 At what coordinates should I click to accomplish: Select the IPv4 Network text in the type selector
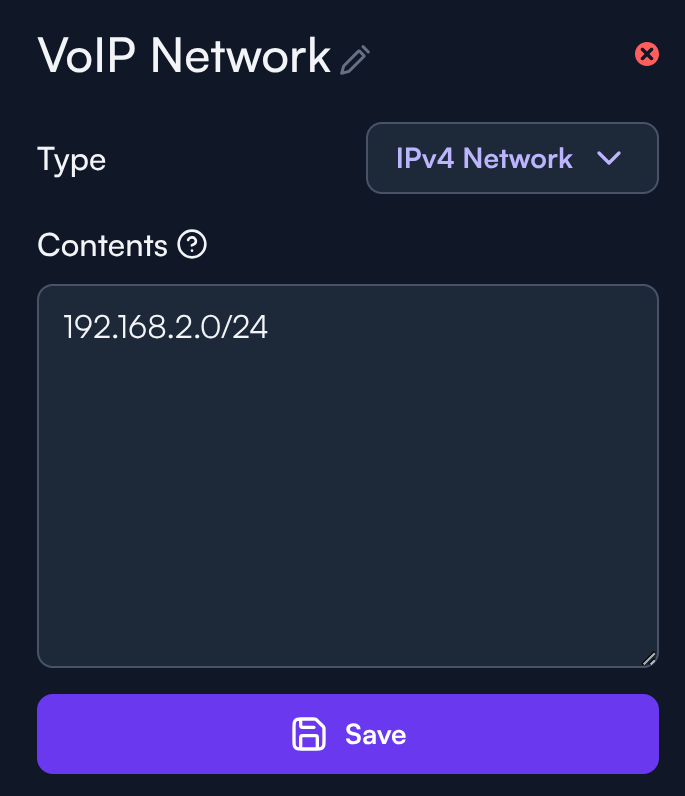point(484,158)
